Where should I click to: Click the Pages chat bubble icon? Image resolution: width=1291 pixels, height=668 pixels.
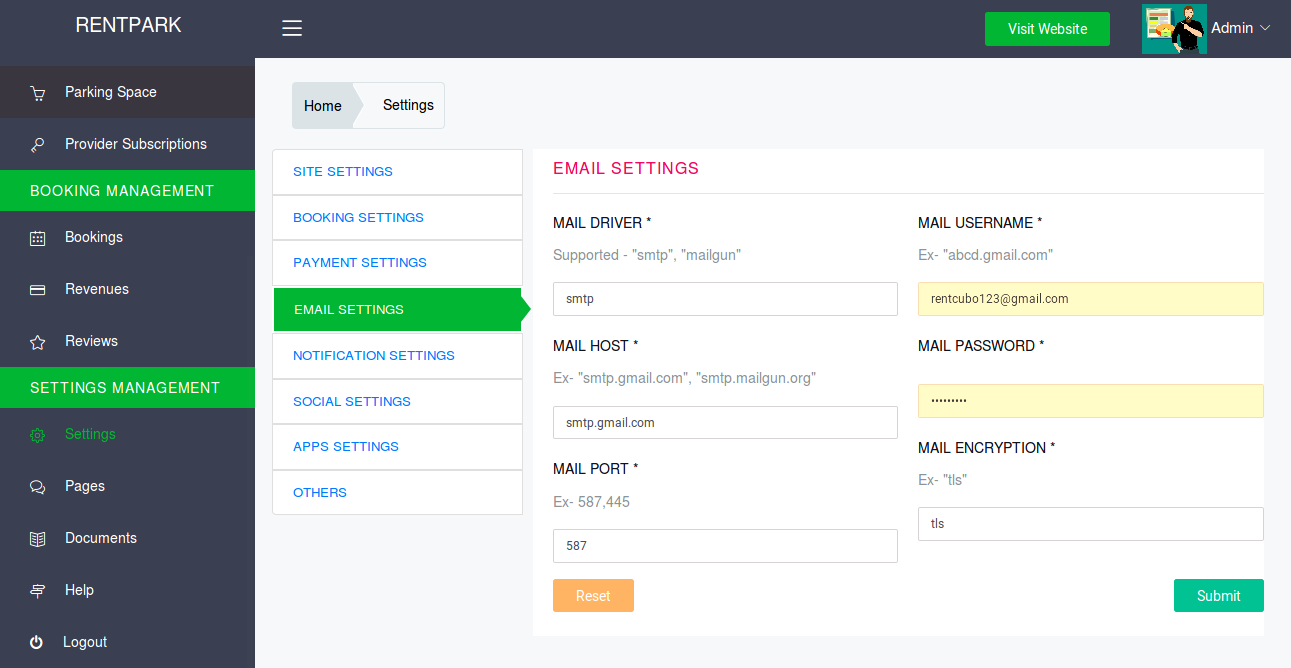(x=38, y=487)
